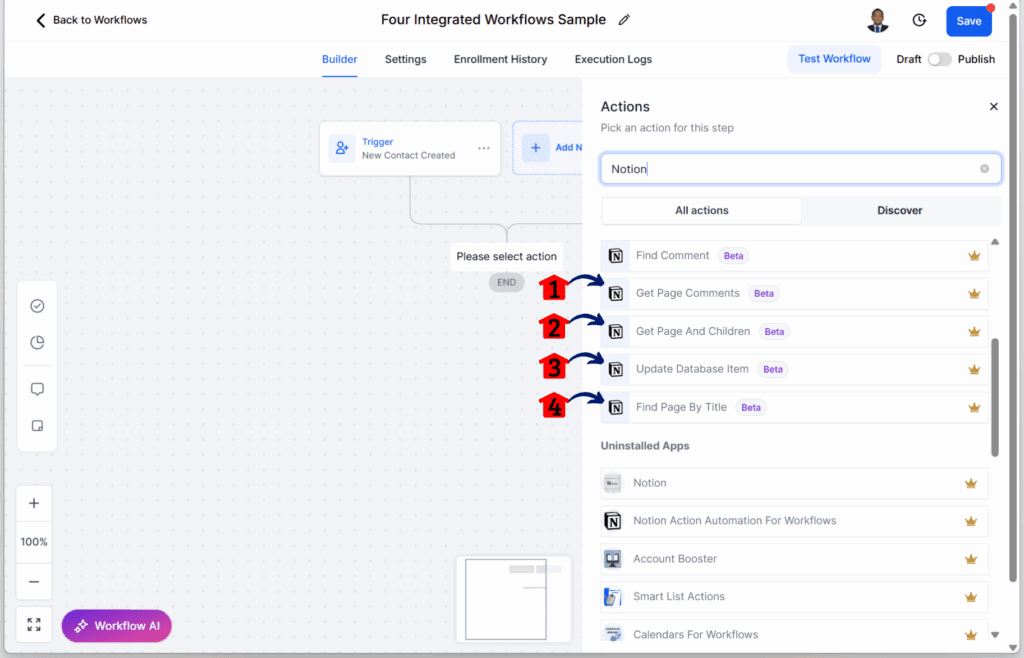Choose the Get Page Comments action

(x=794, y=294)
